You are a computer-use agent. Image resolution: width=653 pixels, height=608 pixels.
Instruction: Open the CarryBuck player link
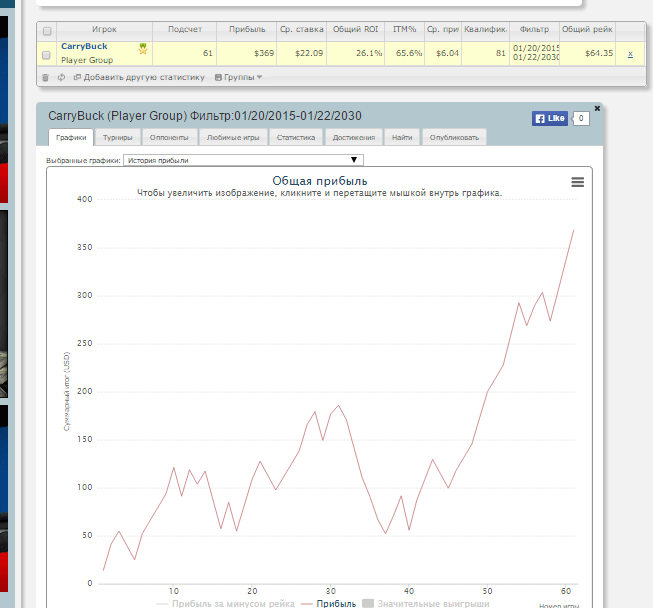pos(84,46)
